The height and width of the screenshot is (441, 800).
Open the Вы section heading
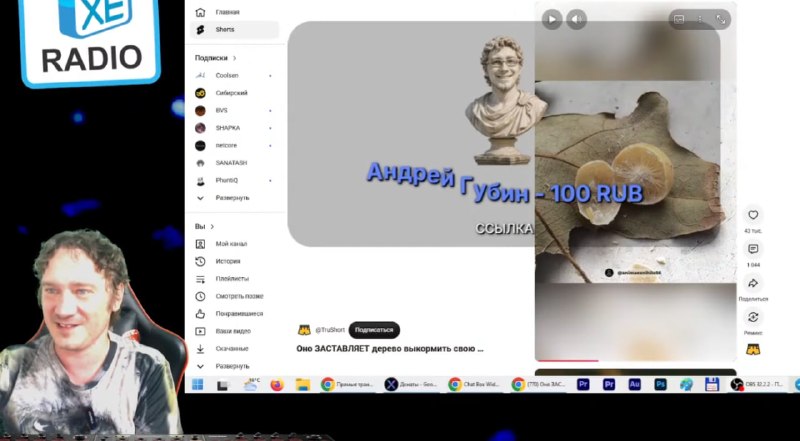[204, 227]
